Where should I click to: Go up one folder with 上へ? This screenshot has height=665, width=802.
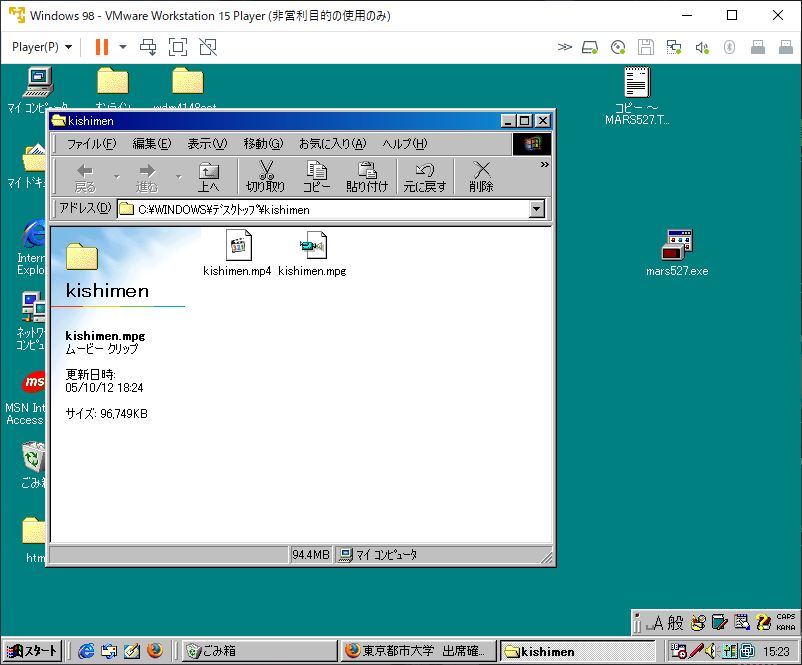tap(209, 176)
